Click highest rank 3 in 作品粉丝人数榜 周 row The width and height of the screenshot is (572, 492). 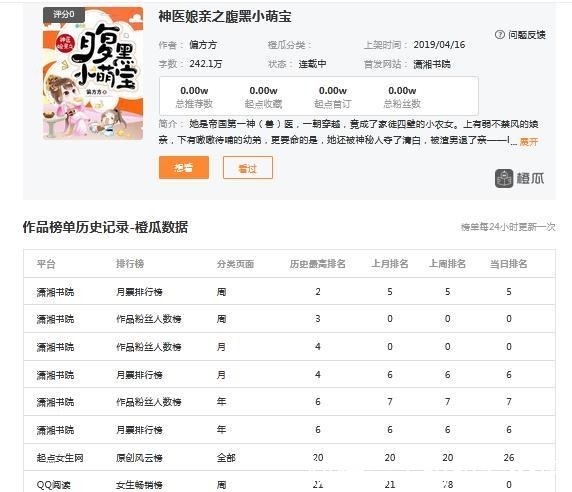(318, 319)
